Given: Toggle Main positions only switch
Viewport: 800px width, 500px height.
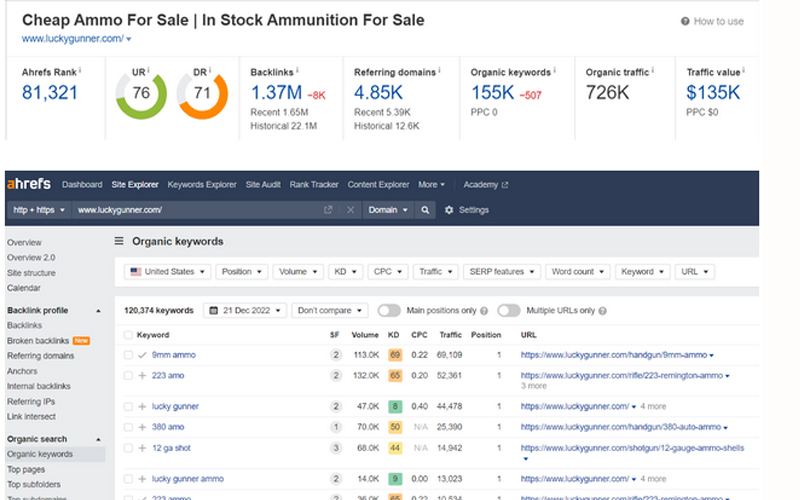Looking at the screenshot, I should click(x=389, y=311).
